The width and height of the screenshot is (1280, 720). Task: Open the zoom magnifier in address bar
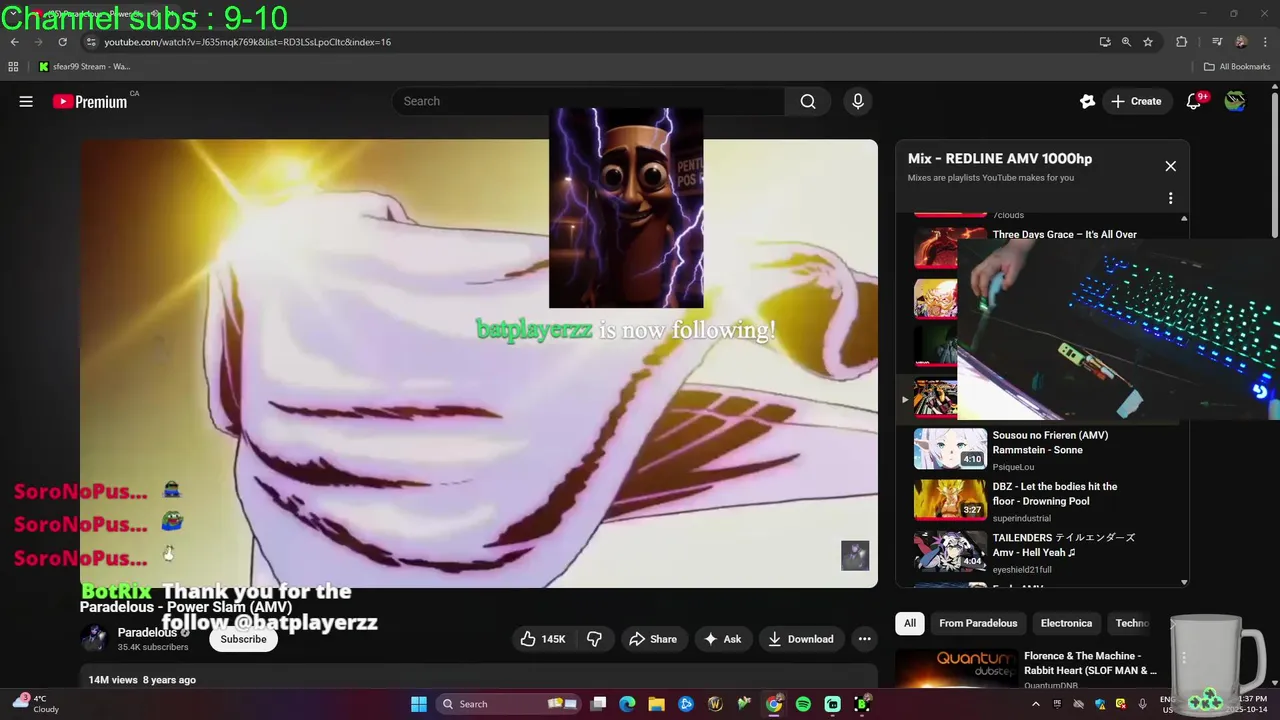(x=1126, y=42)
